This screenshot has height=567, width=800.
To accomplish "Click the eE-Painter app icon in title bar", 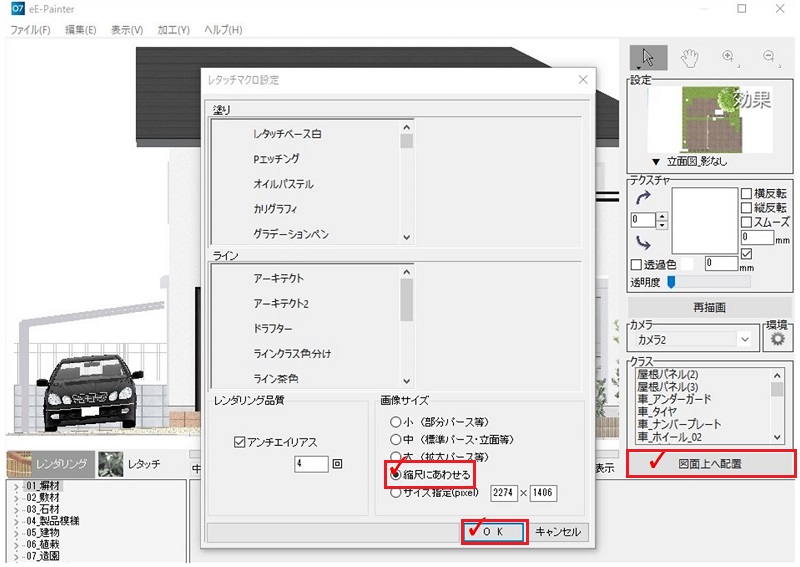I will pyautogui.click(x=17, y=8).
